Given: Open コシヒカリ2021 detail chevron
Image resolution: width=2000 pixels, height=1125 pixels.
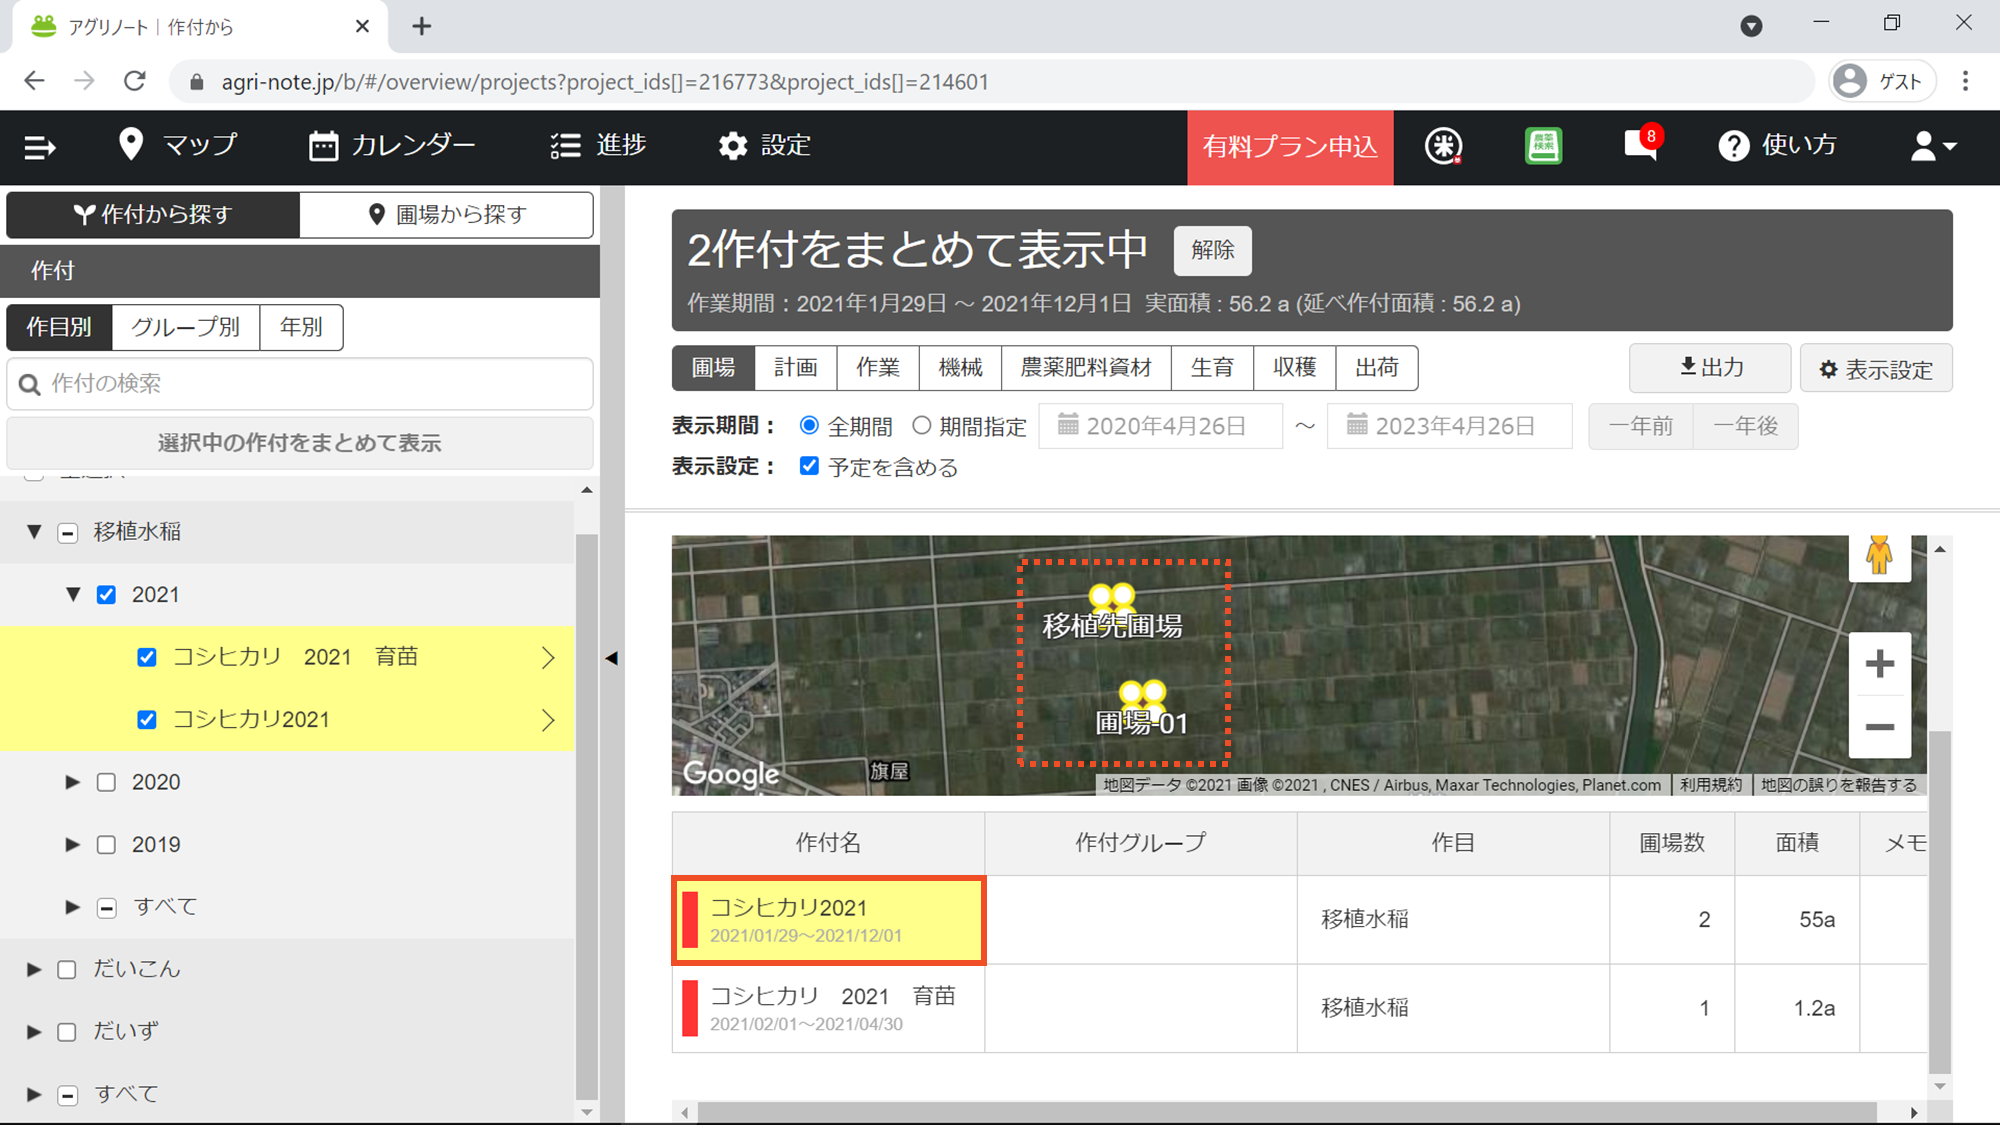Looking at the screenshot, I should pyautogui.click(x=548, y=720).
